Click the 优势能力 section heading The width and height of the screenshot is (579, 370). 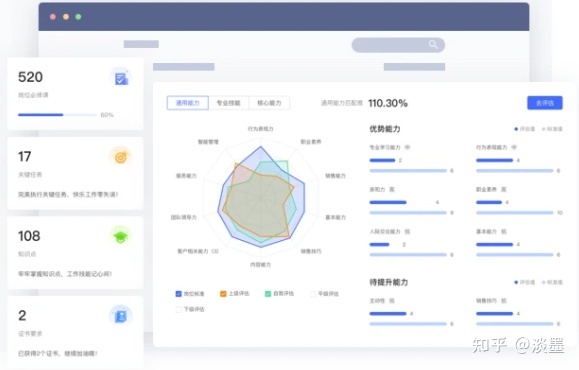click(385, 129)
